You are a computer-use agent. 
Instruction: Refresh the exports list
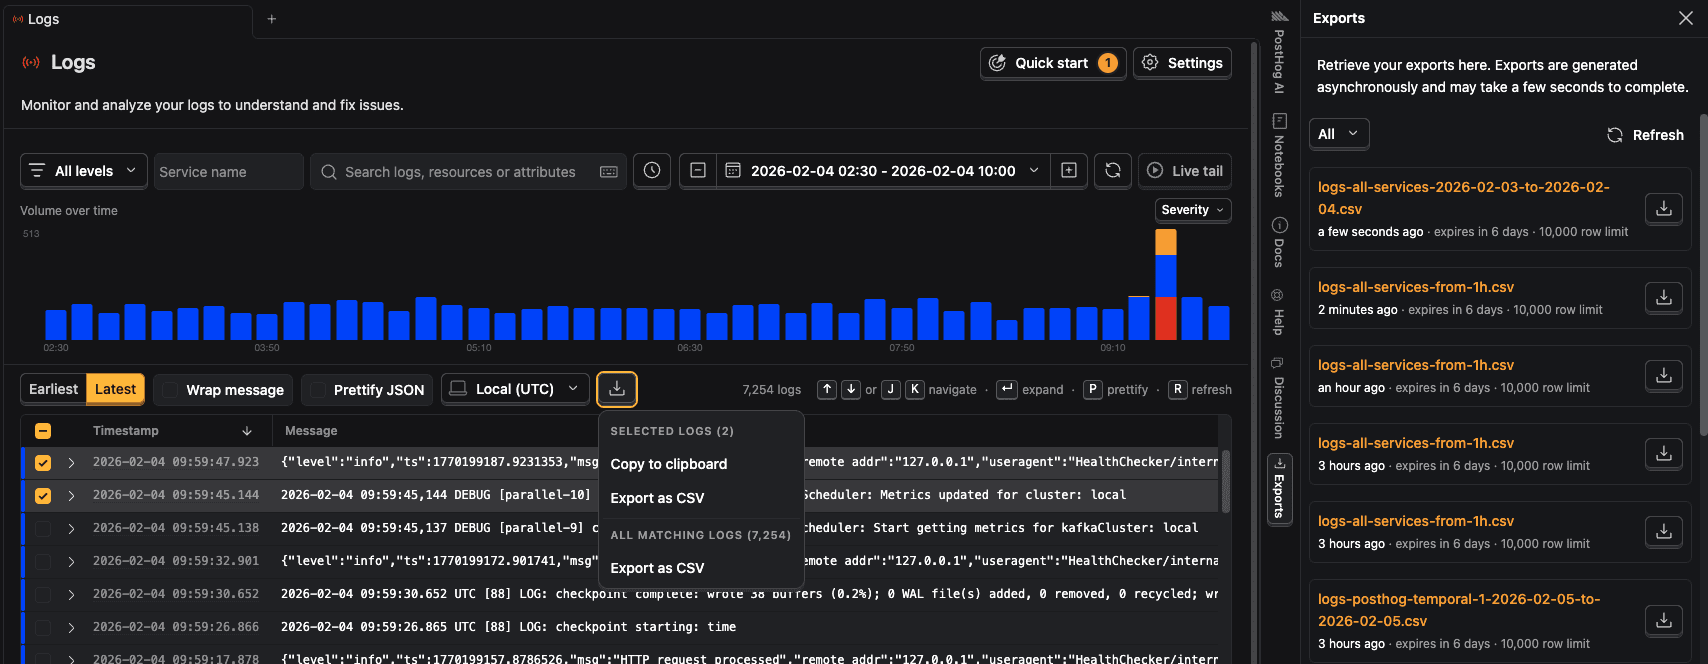click(x=1645, y=135)
